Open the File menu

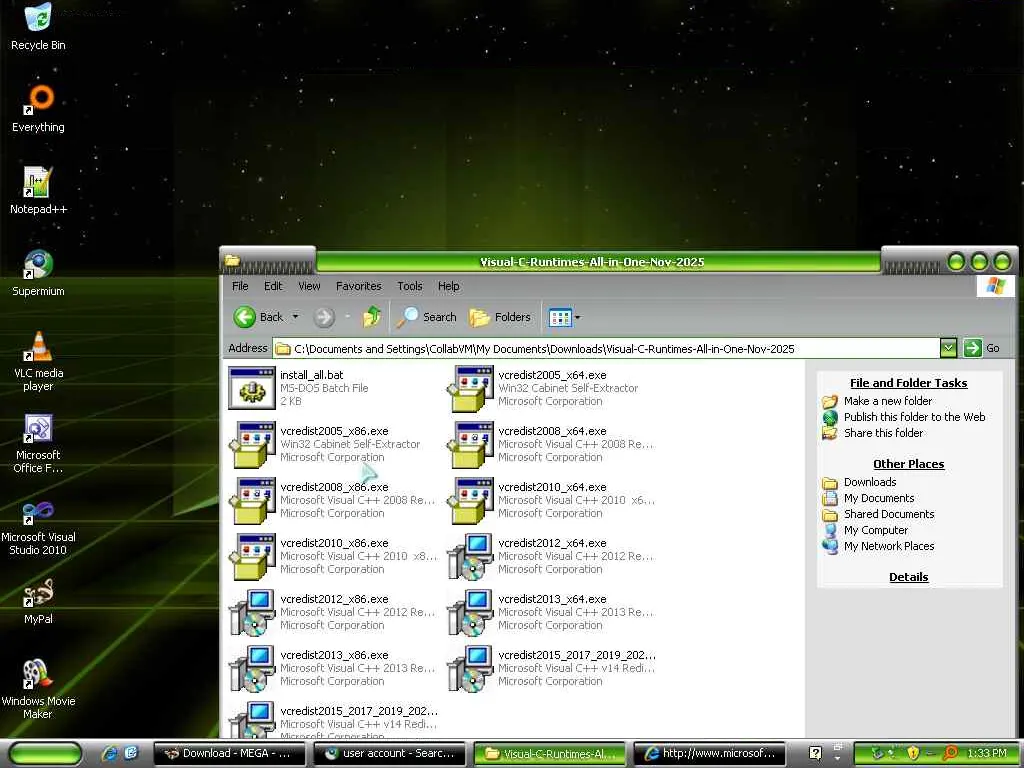[240, 286]
